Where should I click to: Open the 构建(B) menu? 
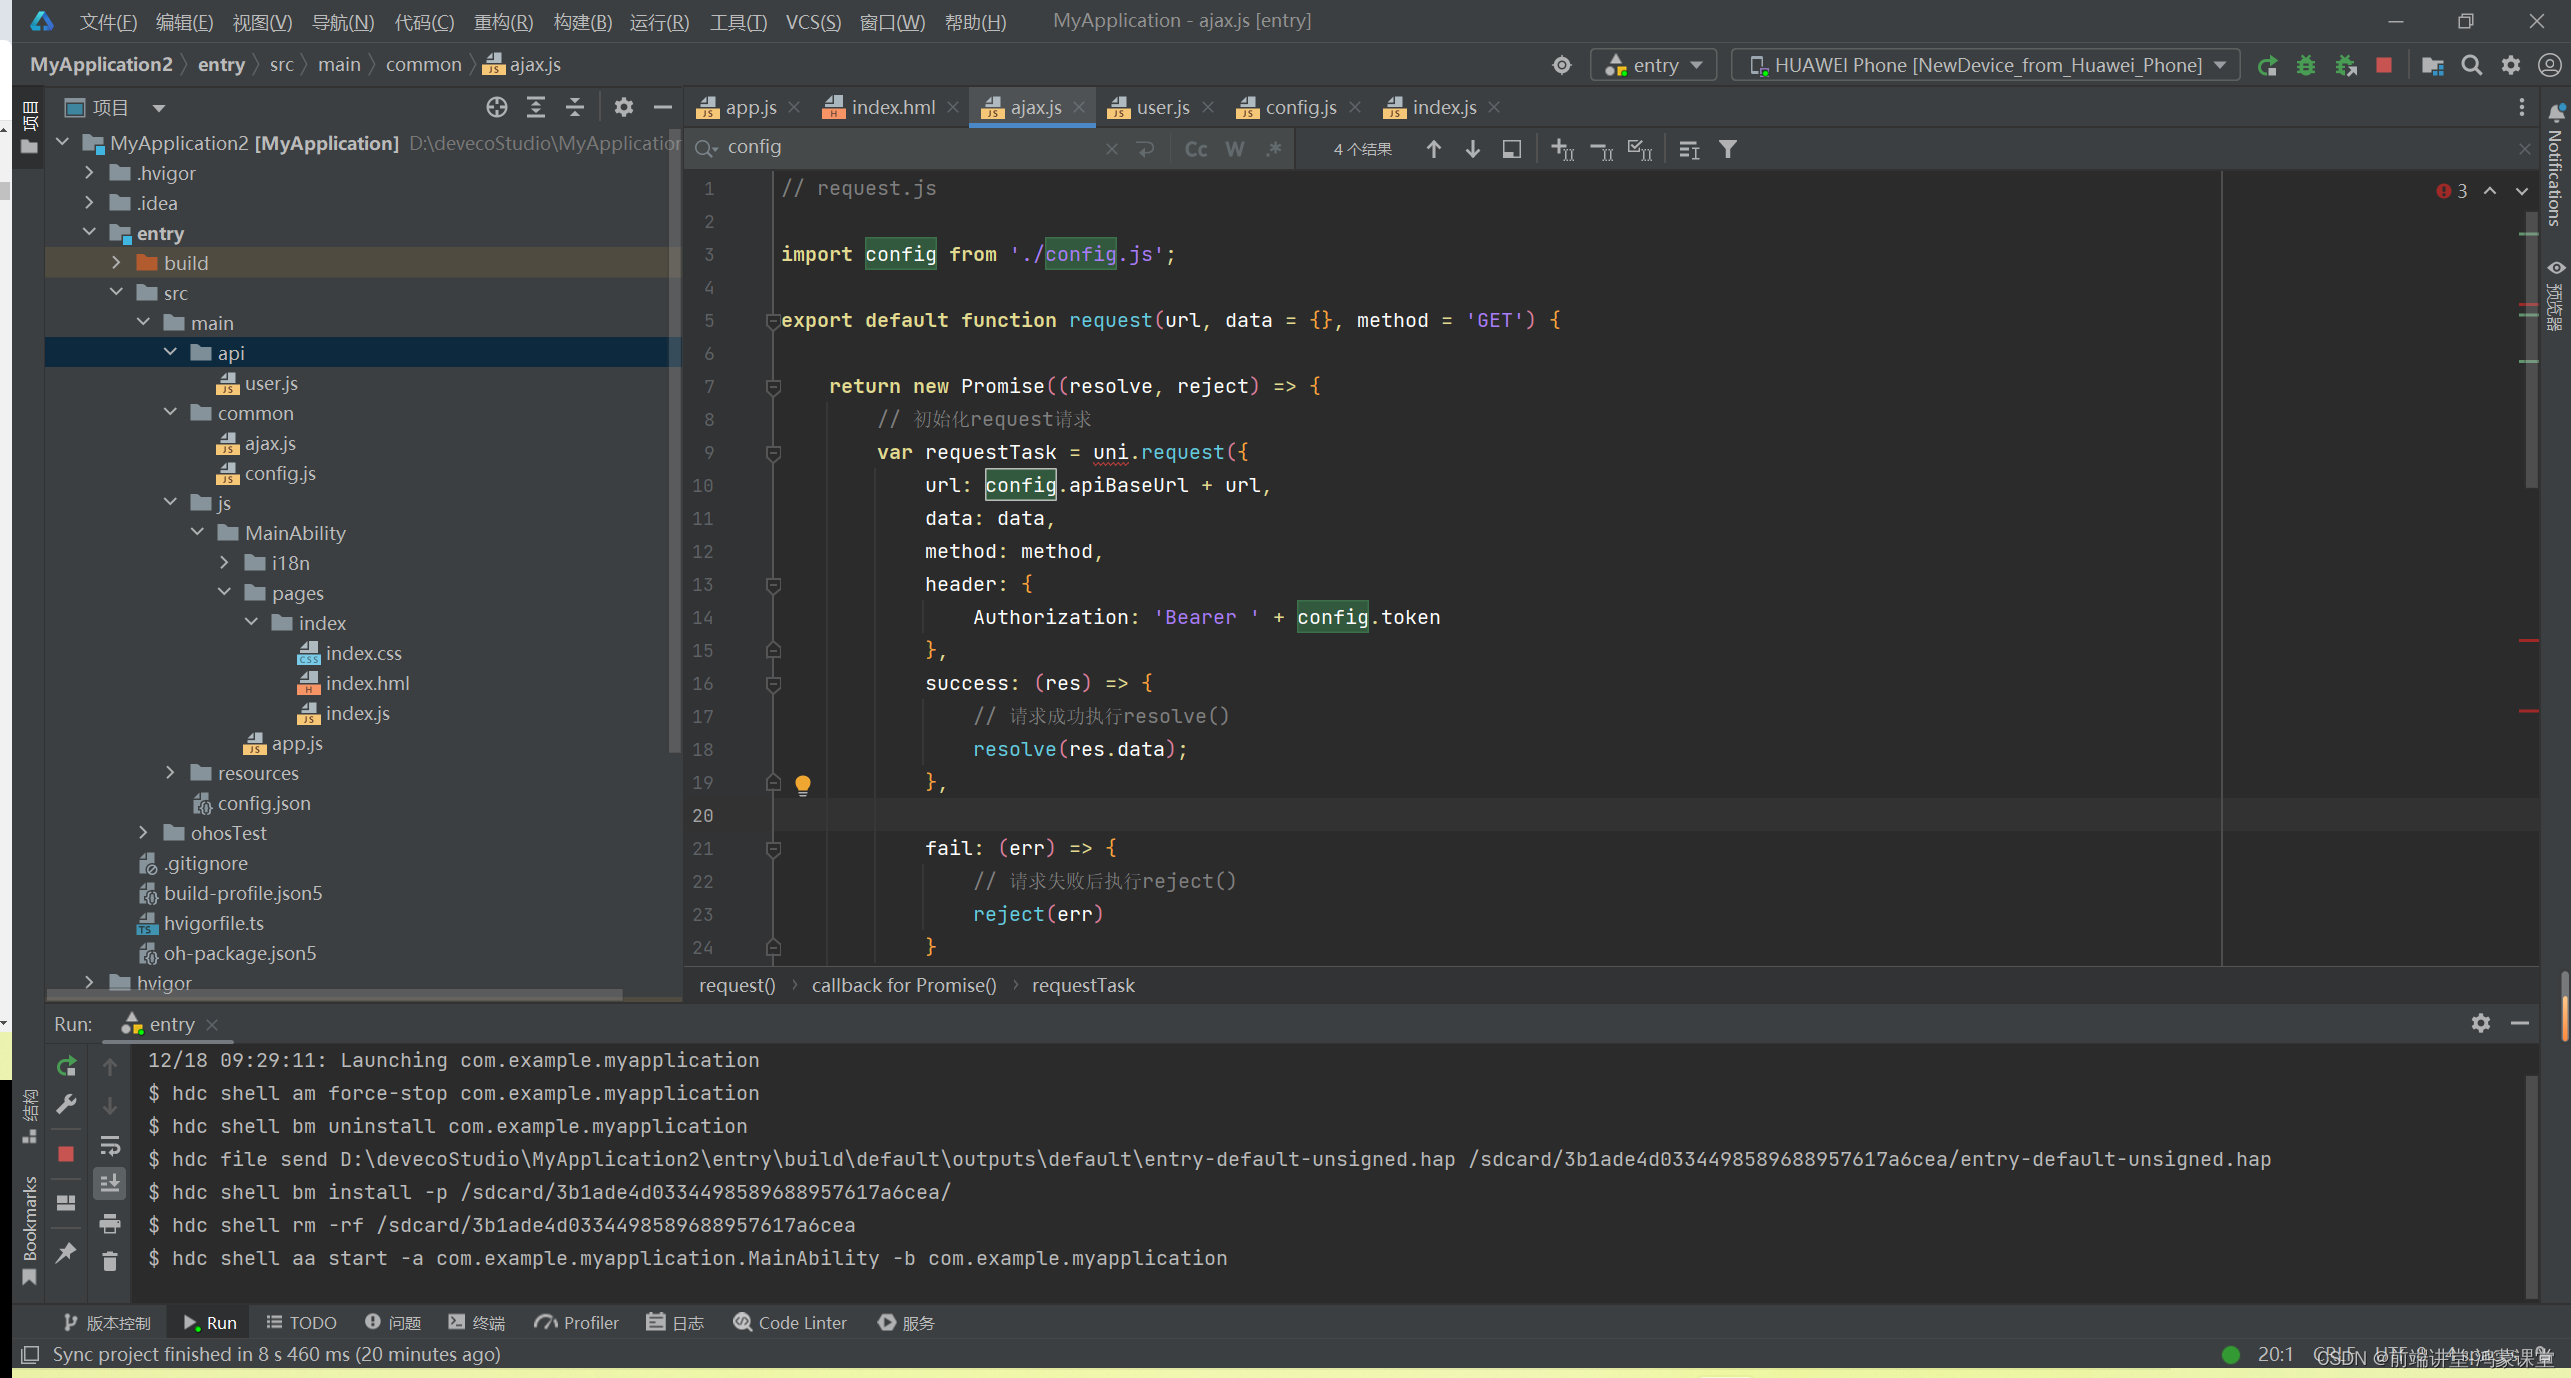(x=582, y=22)
